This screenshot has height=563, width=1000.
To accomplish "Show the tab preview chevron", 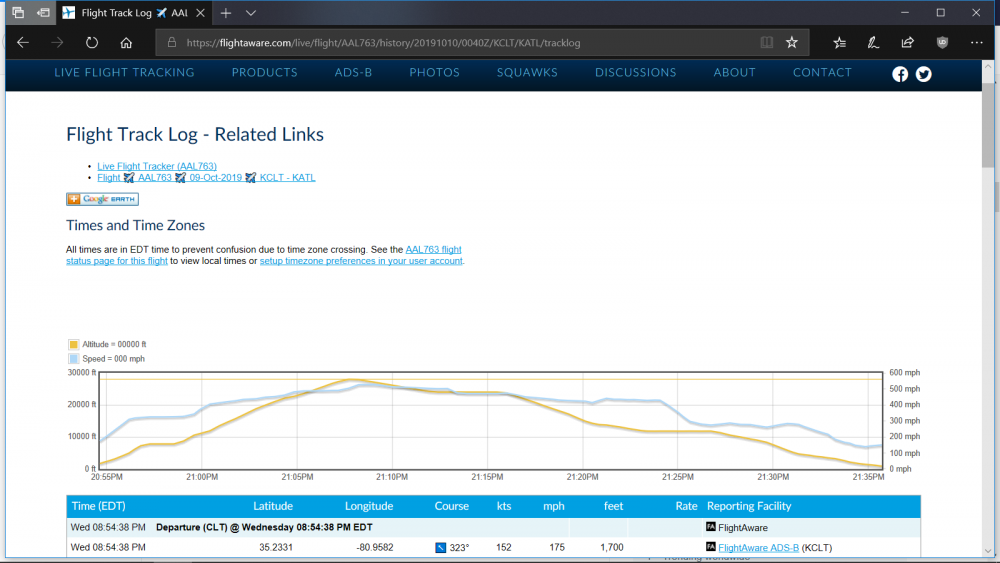I will pyautogui.click(x=251, y=13).
